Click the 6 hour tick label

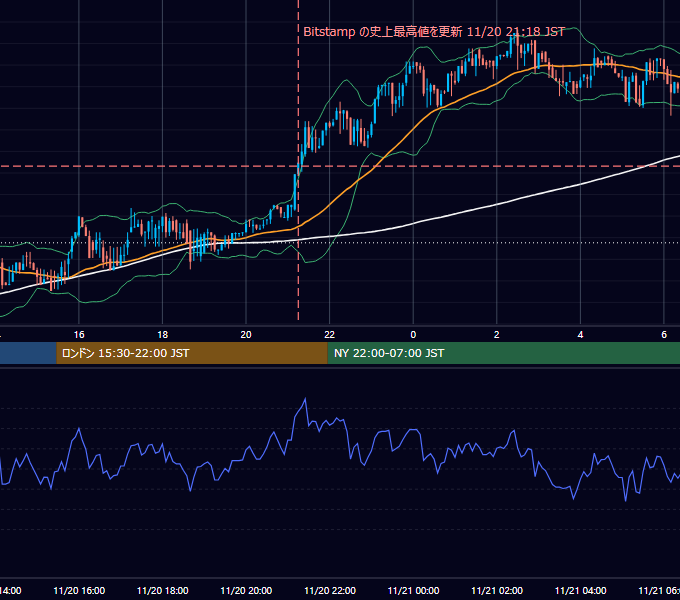(664, 334)
